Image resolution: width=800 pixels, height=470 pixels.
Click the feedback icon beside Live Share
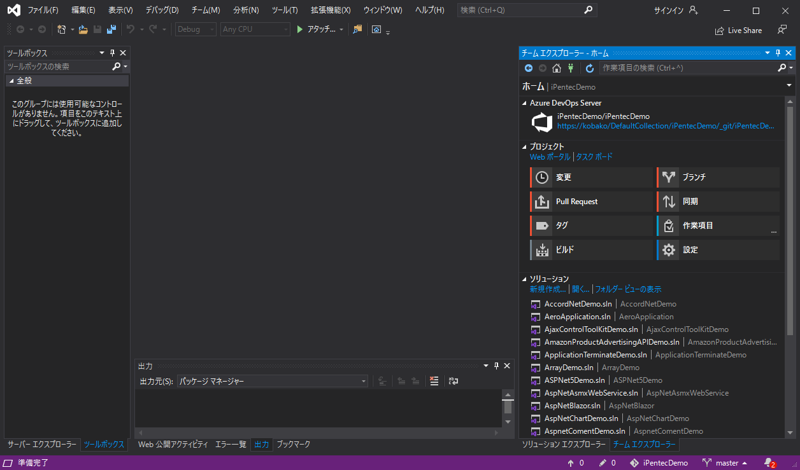pos(782,30)
